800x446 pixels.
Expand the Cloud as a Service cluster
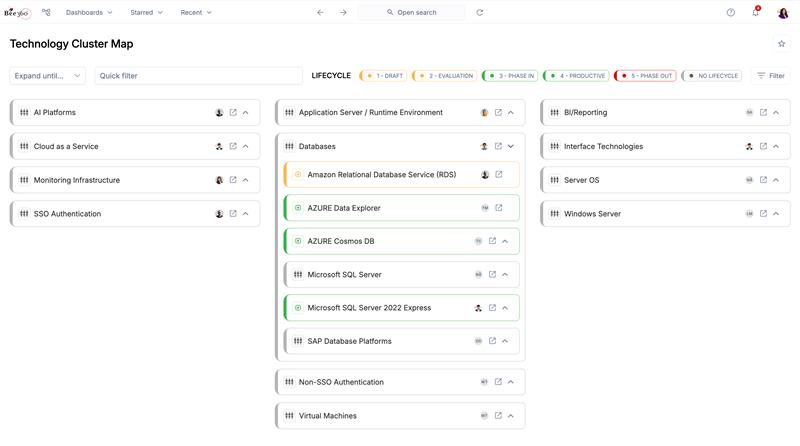[x=246, y=147]
